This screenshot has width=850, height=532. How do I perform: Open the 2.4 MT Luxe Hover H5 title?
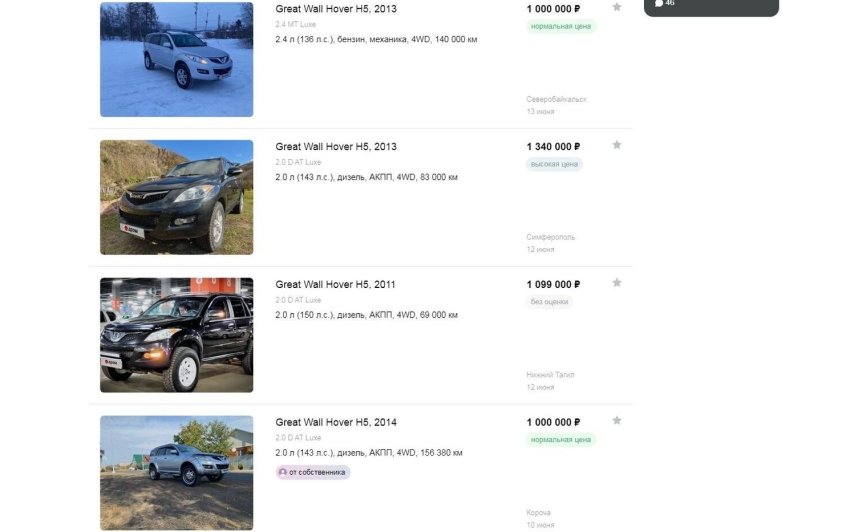(x=335, y=9)
